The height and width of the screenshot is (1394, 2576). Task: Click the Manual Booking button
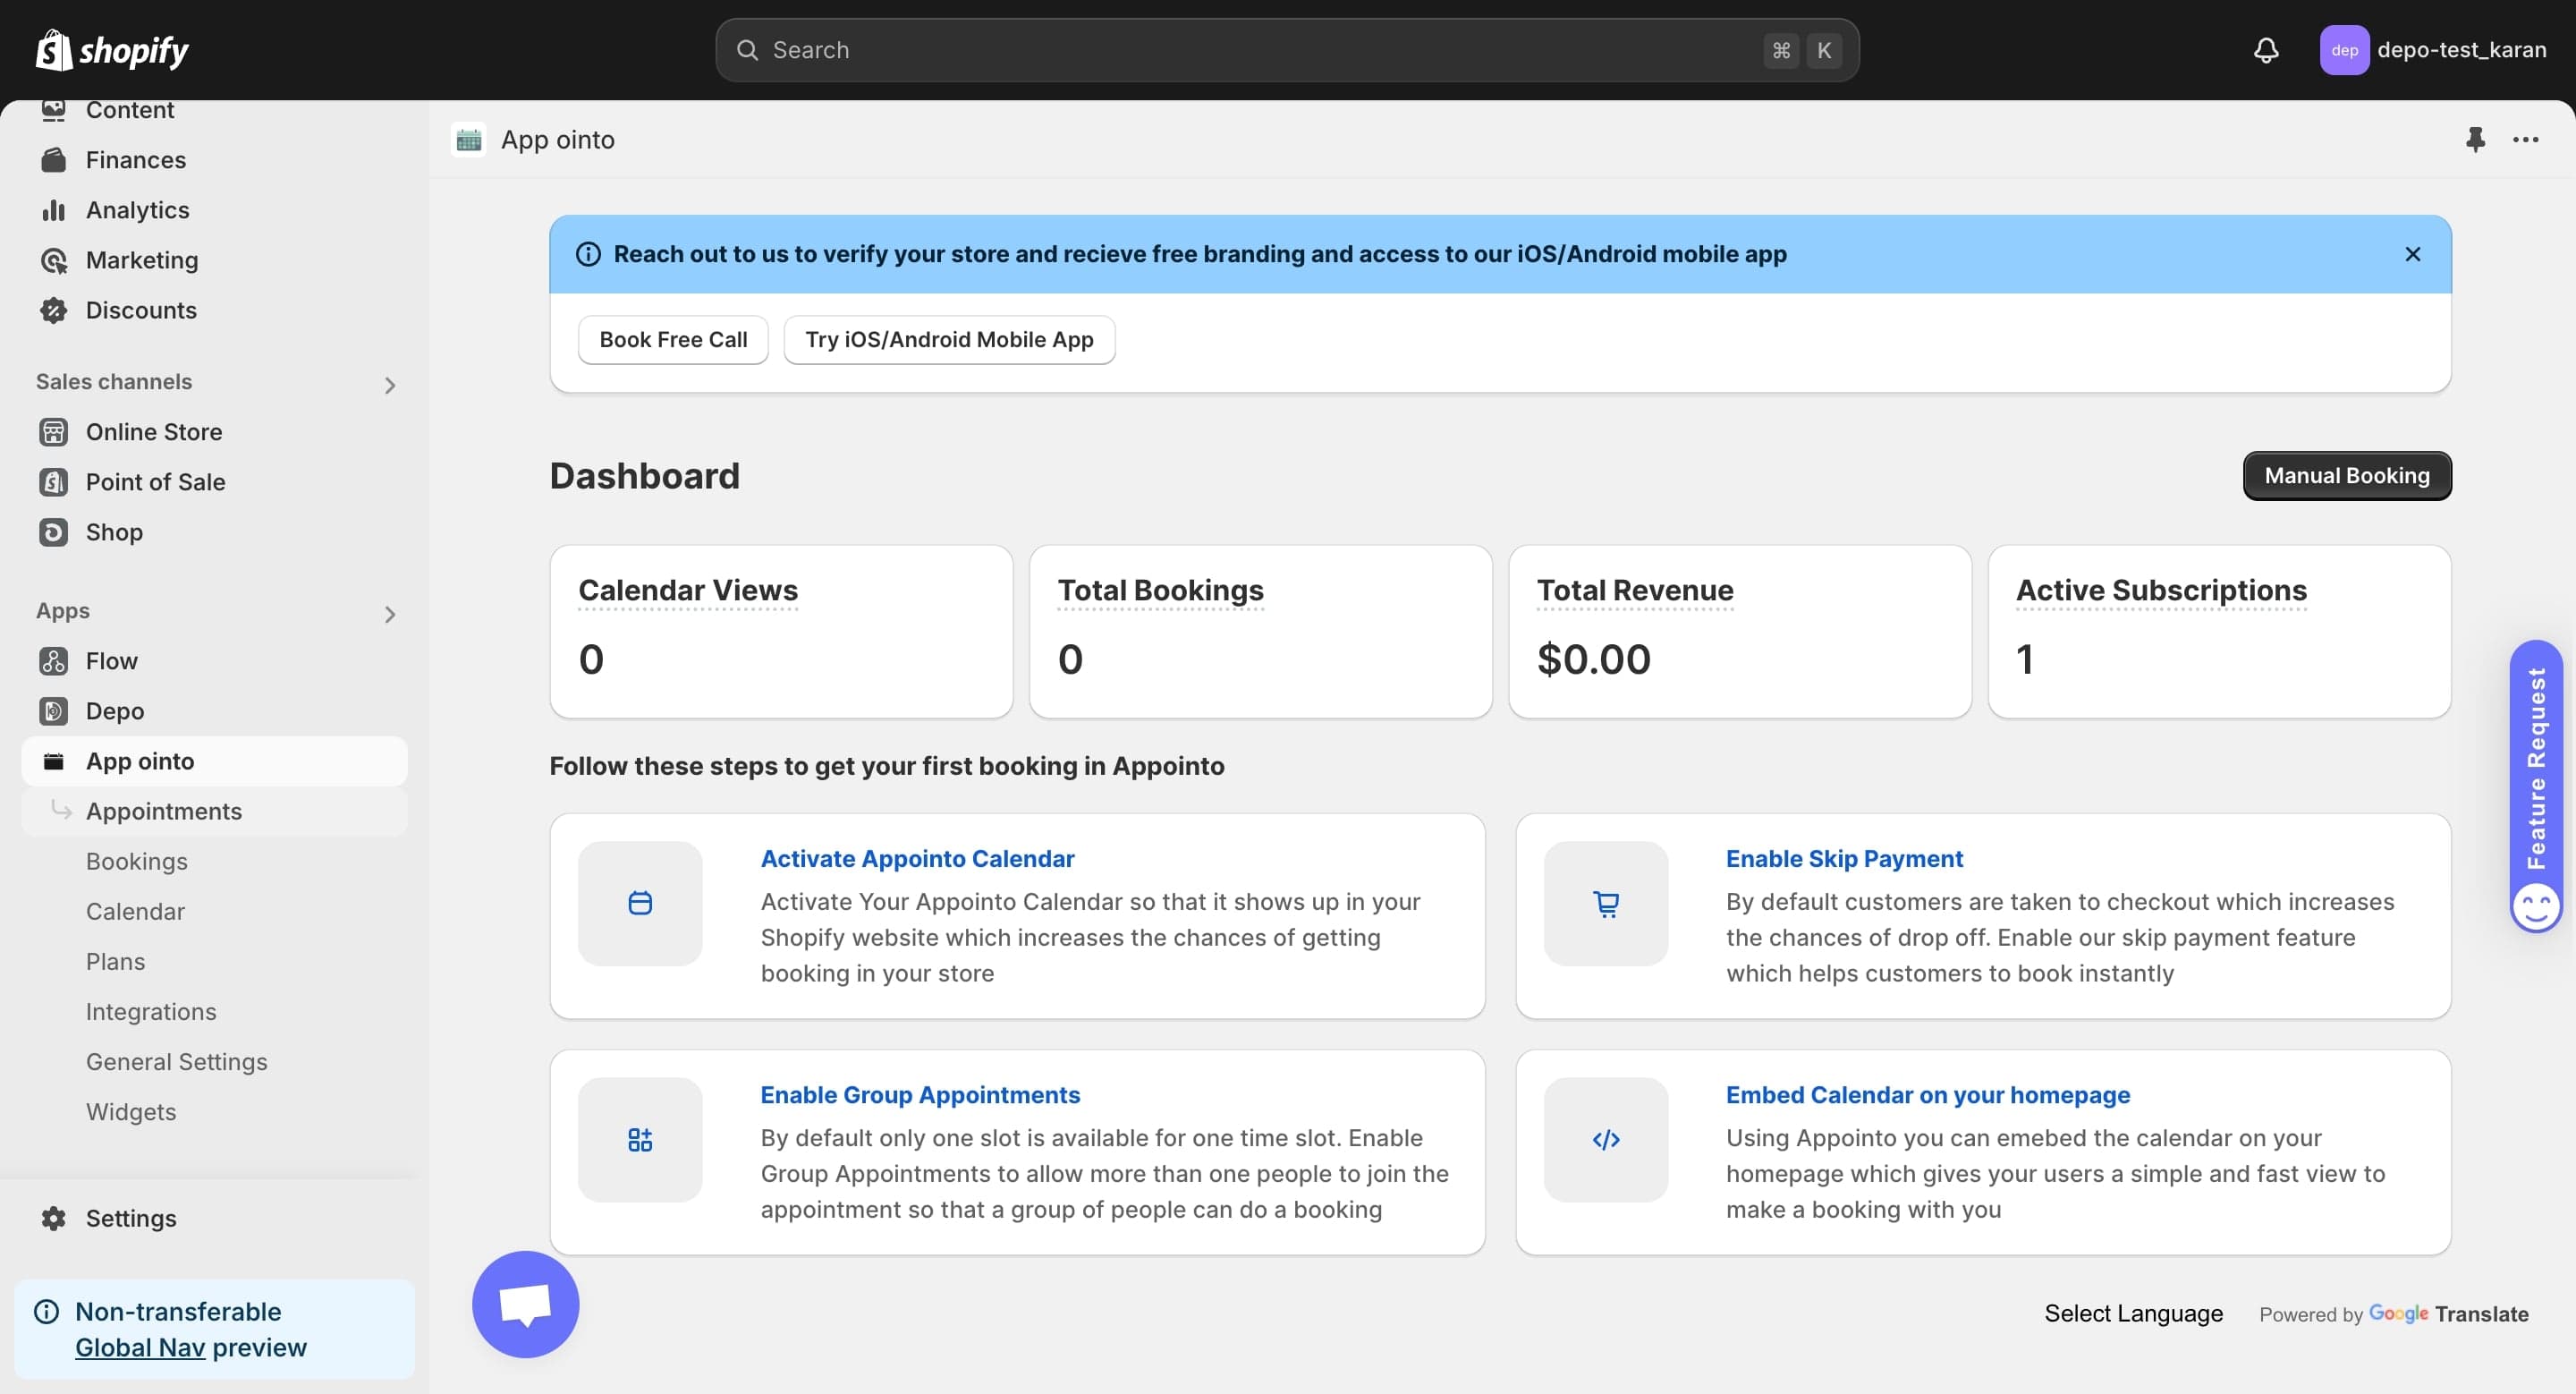pyautogui.click(x=2346, y=475)
